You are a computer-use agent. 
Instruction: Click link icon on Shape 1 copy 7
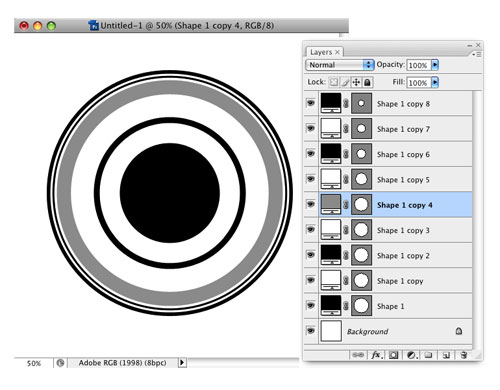[346, 129]
